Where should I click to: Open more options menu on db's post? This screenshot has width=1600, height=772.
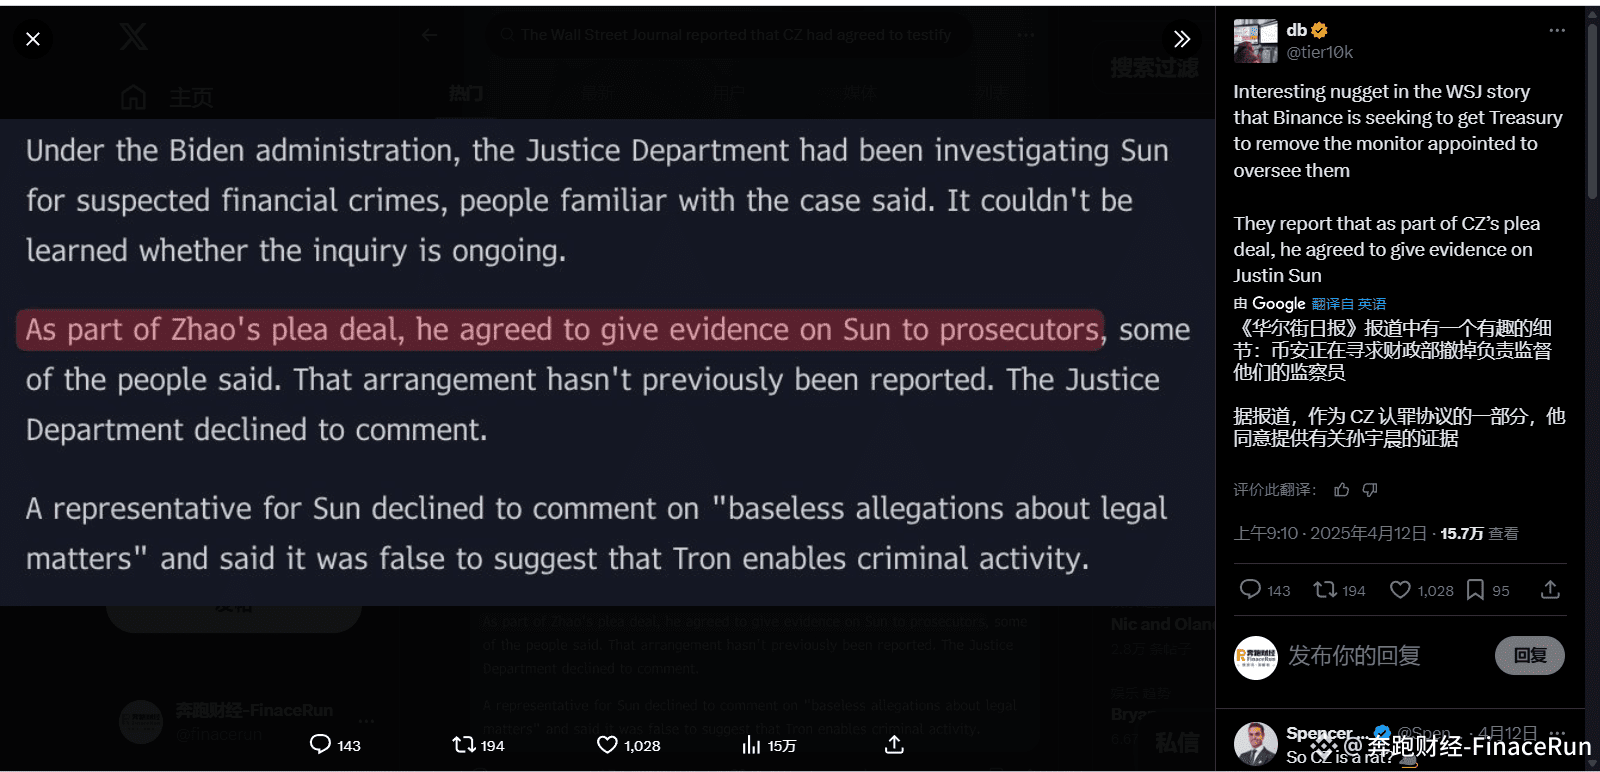(1557, 30)
